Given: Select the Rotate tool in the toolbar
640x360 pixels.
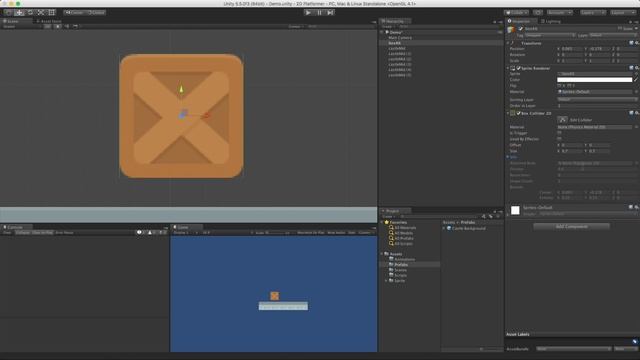Looking at the screenshot, I should click(30, 13).
